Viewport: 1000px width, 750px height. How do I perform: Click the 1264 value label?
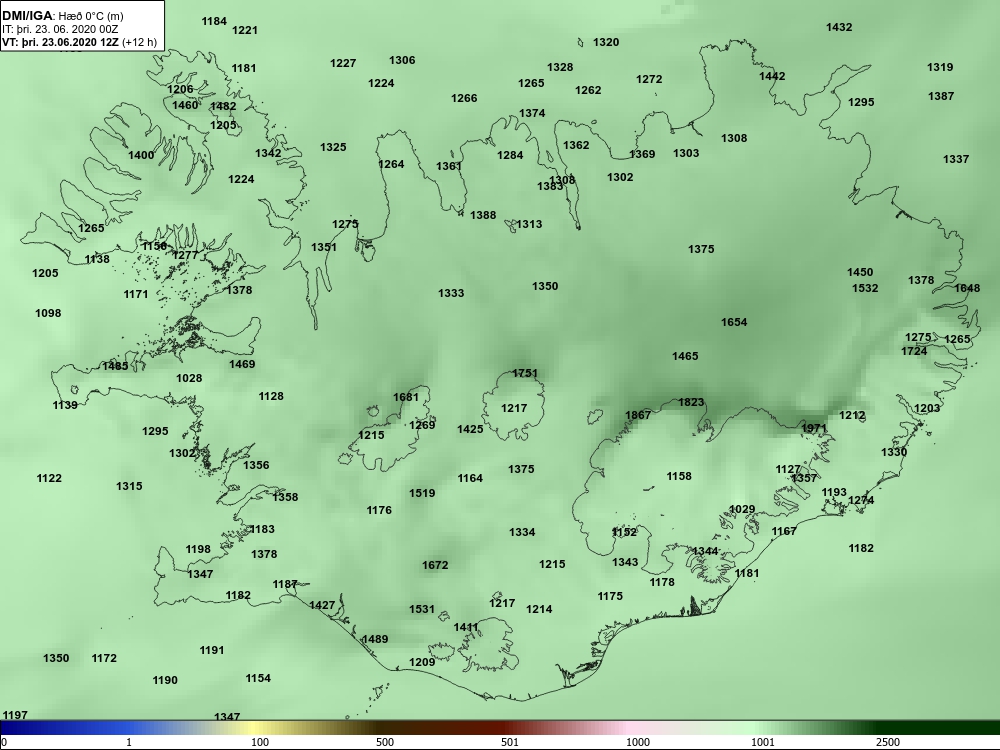(x=391, y=165)
